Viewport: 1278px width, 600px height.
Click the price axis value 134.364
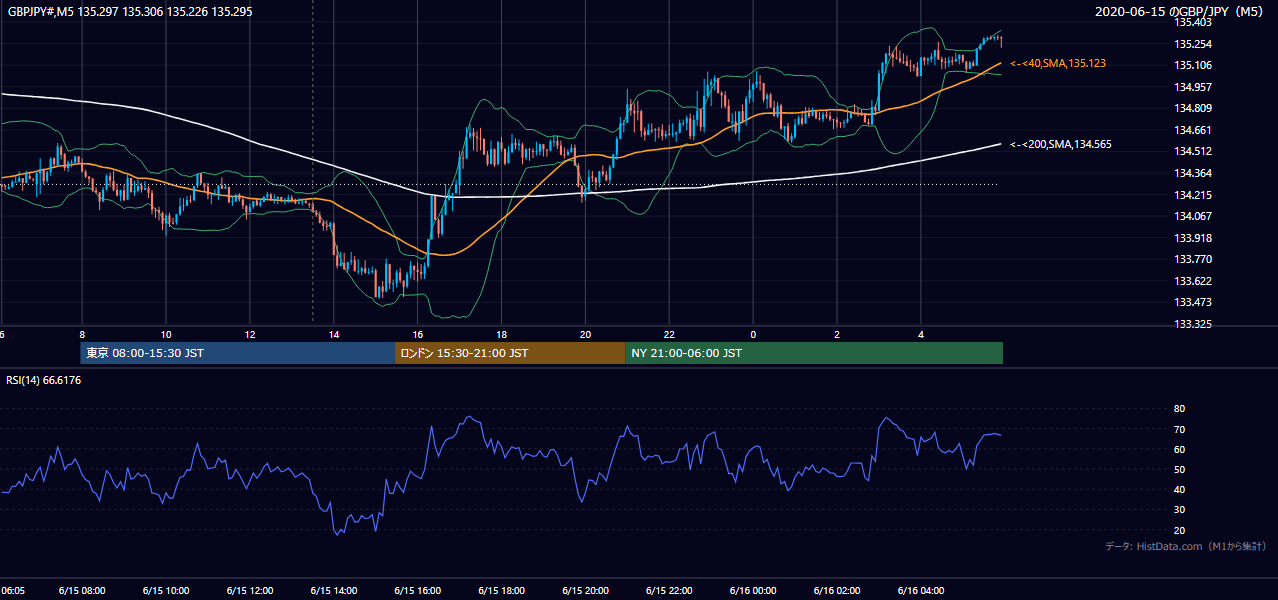click(1193, 173)
